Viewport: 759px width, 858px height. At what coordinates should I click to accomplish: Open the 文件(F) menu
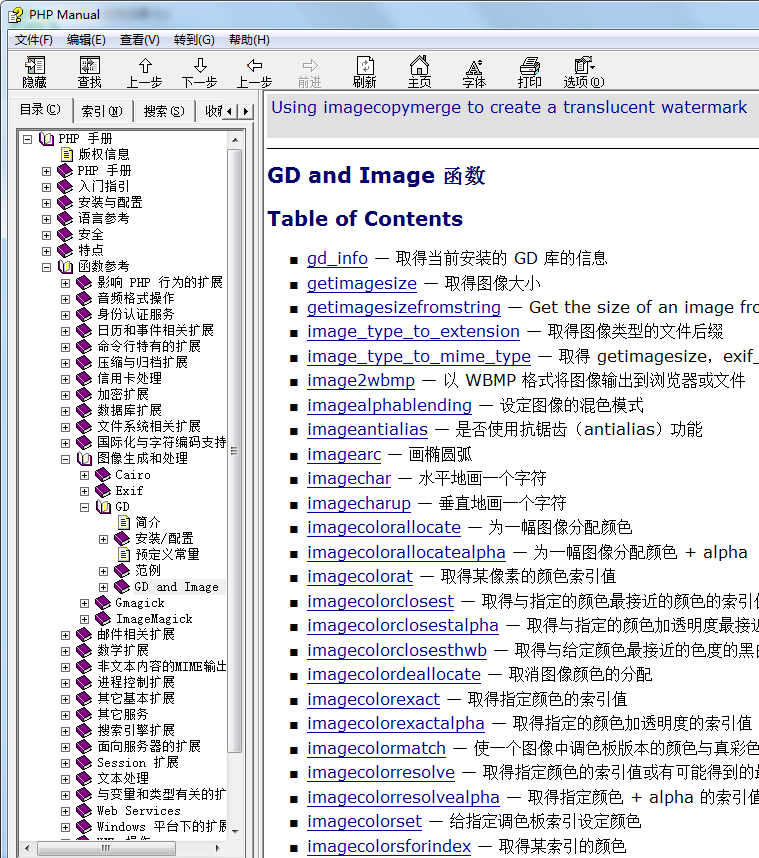(x=33, y=40)
